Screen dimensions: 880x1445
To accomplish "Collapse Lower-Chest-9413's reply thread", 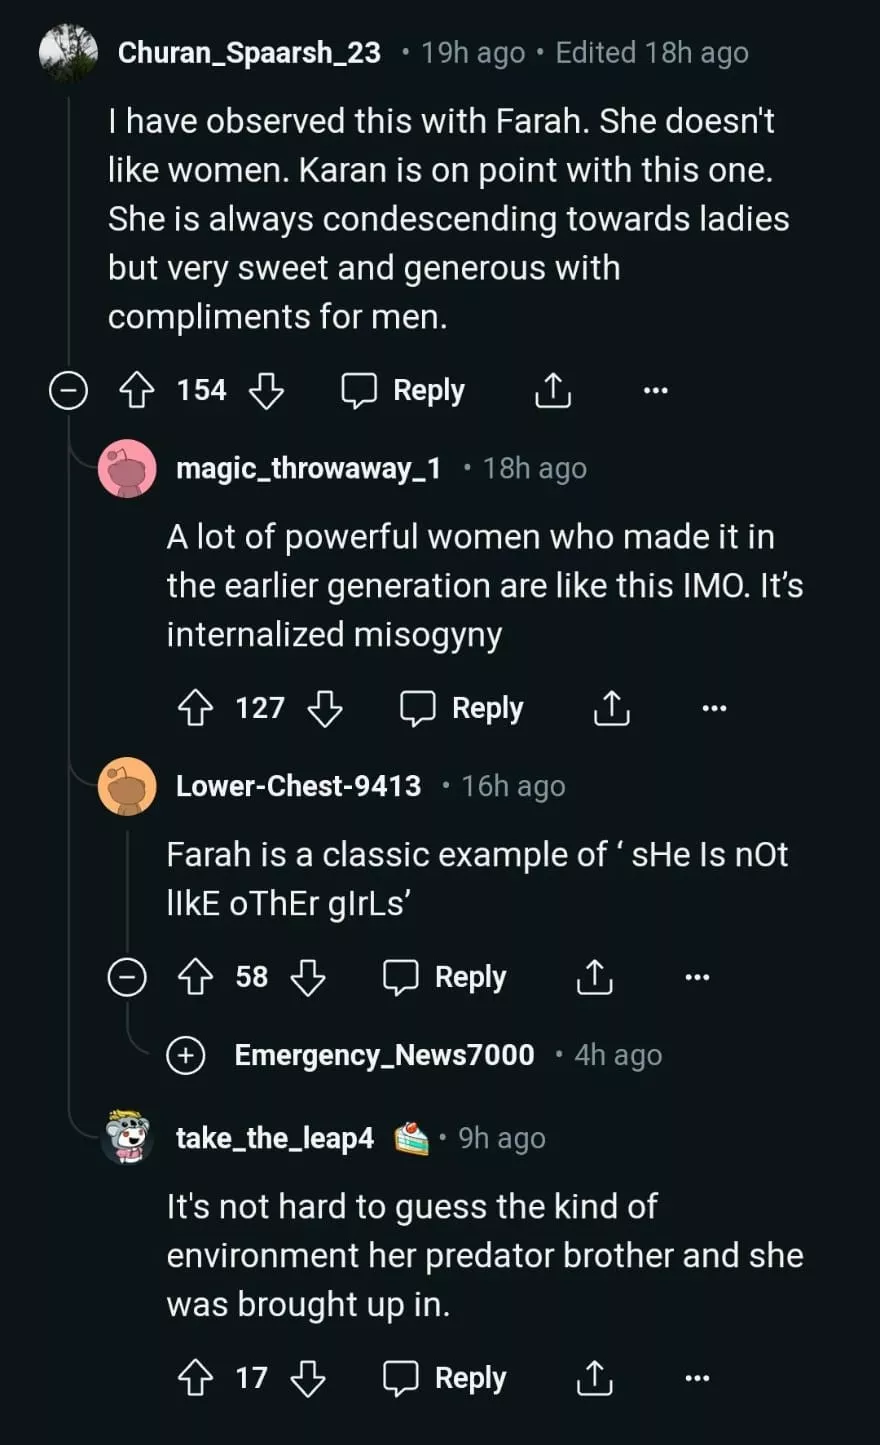I will 127,977.
